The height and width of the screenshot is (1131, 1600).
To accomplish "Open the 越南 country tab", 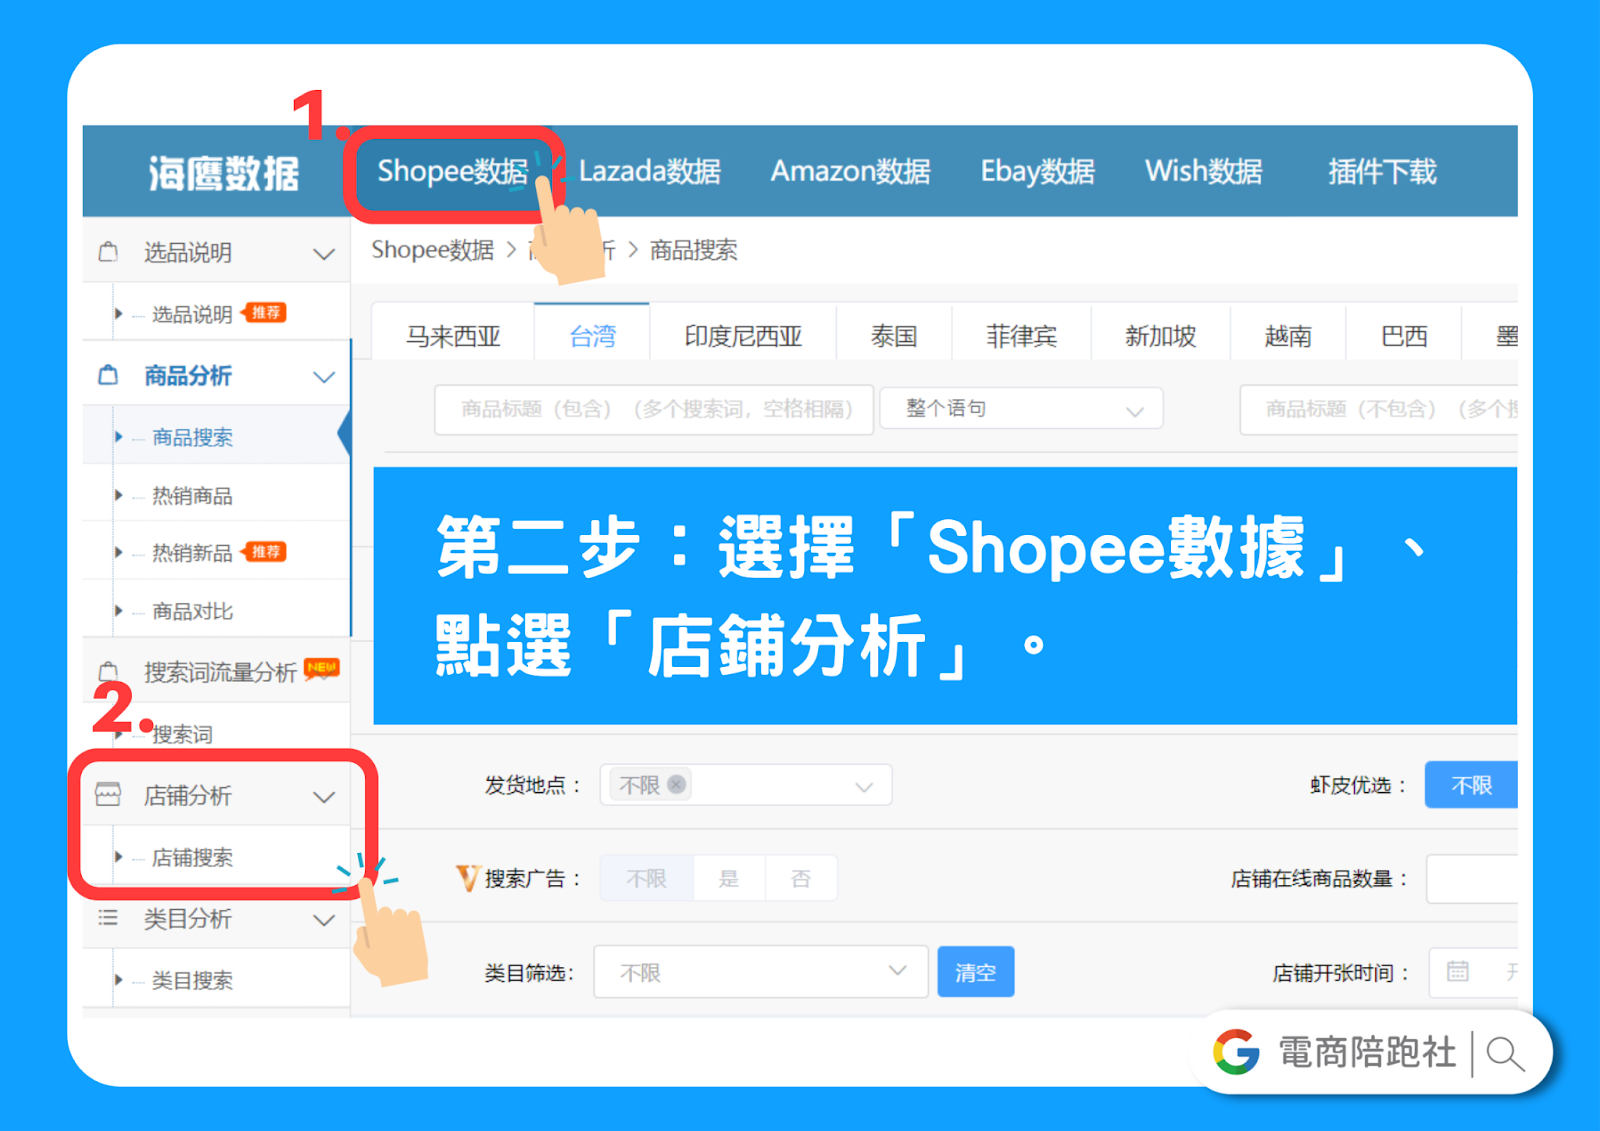I will point(1288,335).
